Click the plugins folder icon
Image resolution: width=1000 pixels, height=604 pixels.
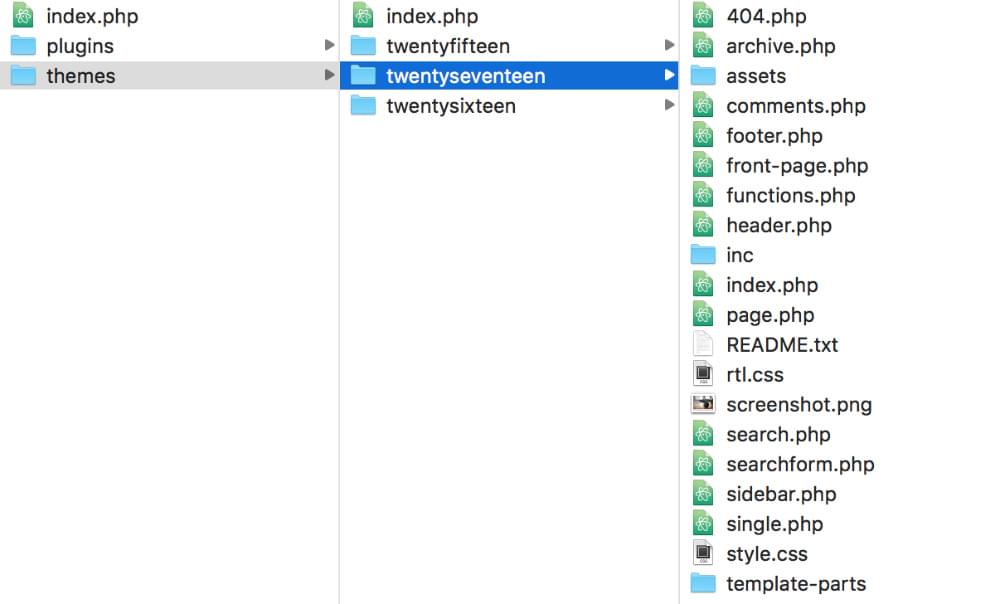pos(23,46)
